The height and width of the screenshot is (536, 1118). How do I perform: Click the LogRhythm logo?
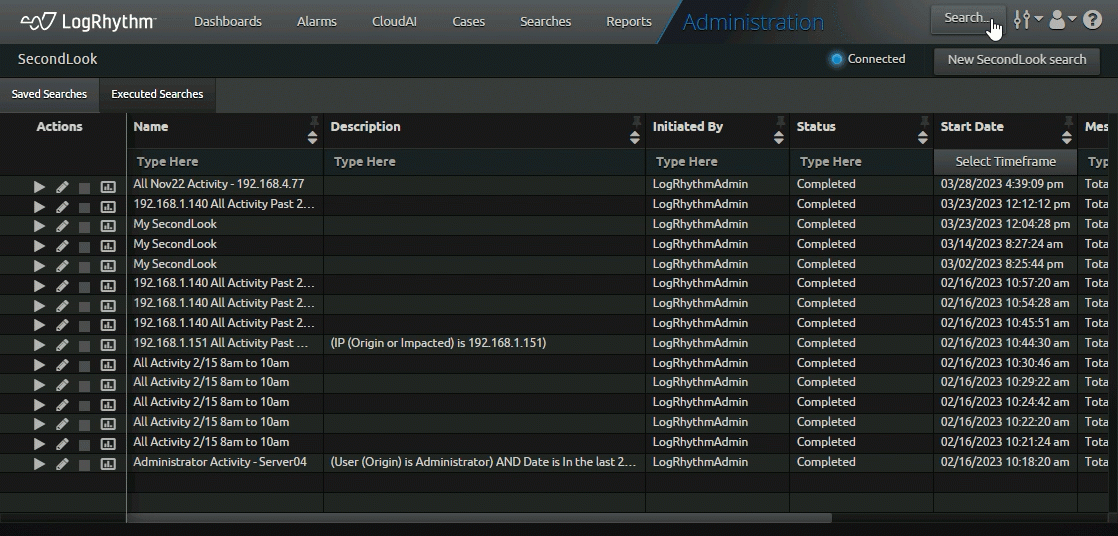pos(88,21)
